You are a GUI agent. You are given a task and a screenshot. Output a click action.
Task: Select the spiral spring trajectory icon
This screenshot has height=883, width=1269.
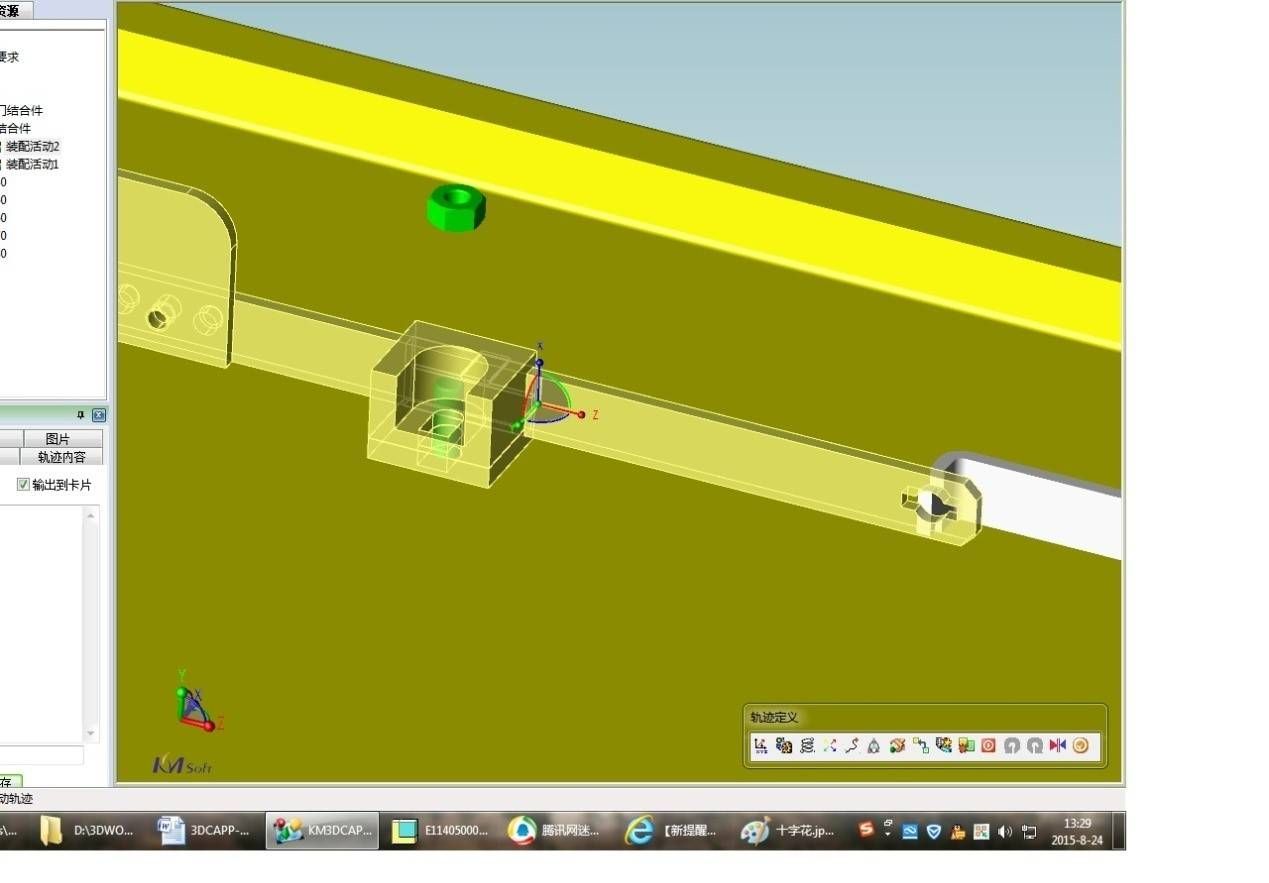click(807, 745)
